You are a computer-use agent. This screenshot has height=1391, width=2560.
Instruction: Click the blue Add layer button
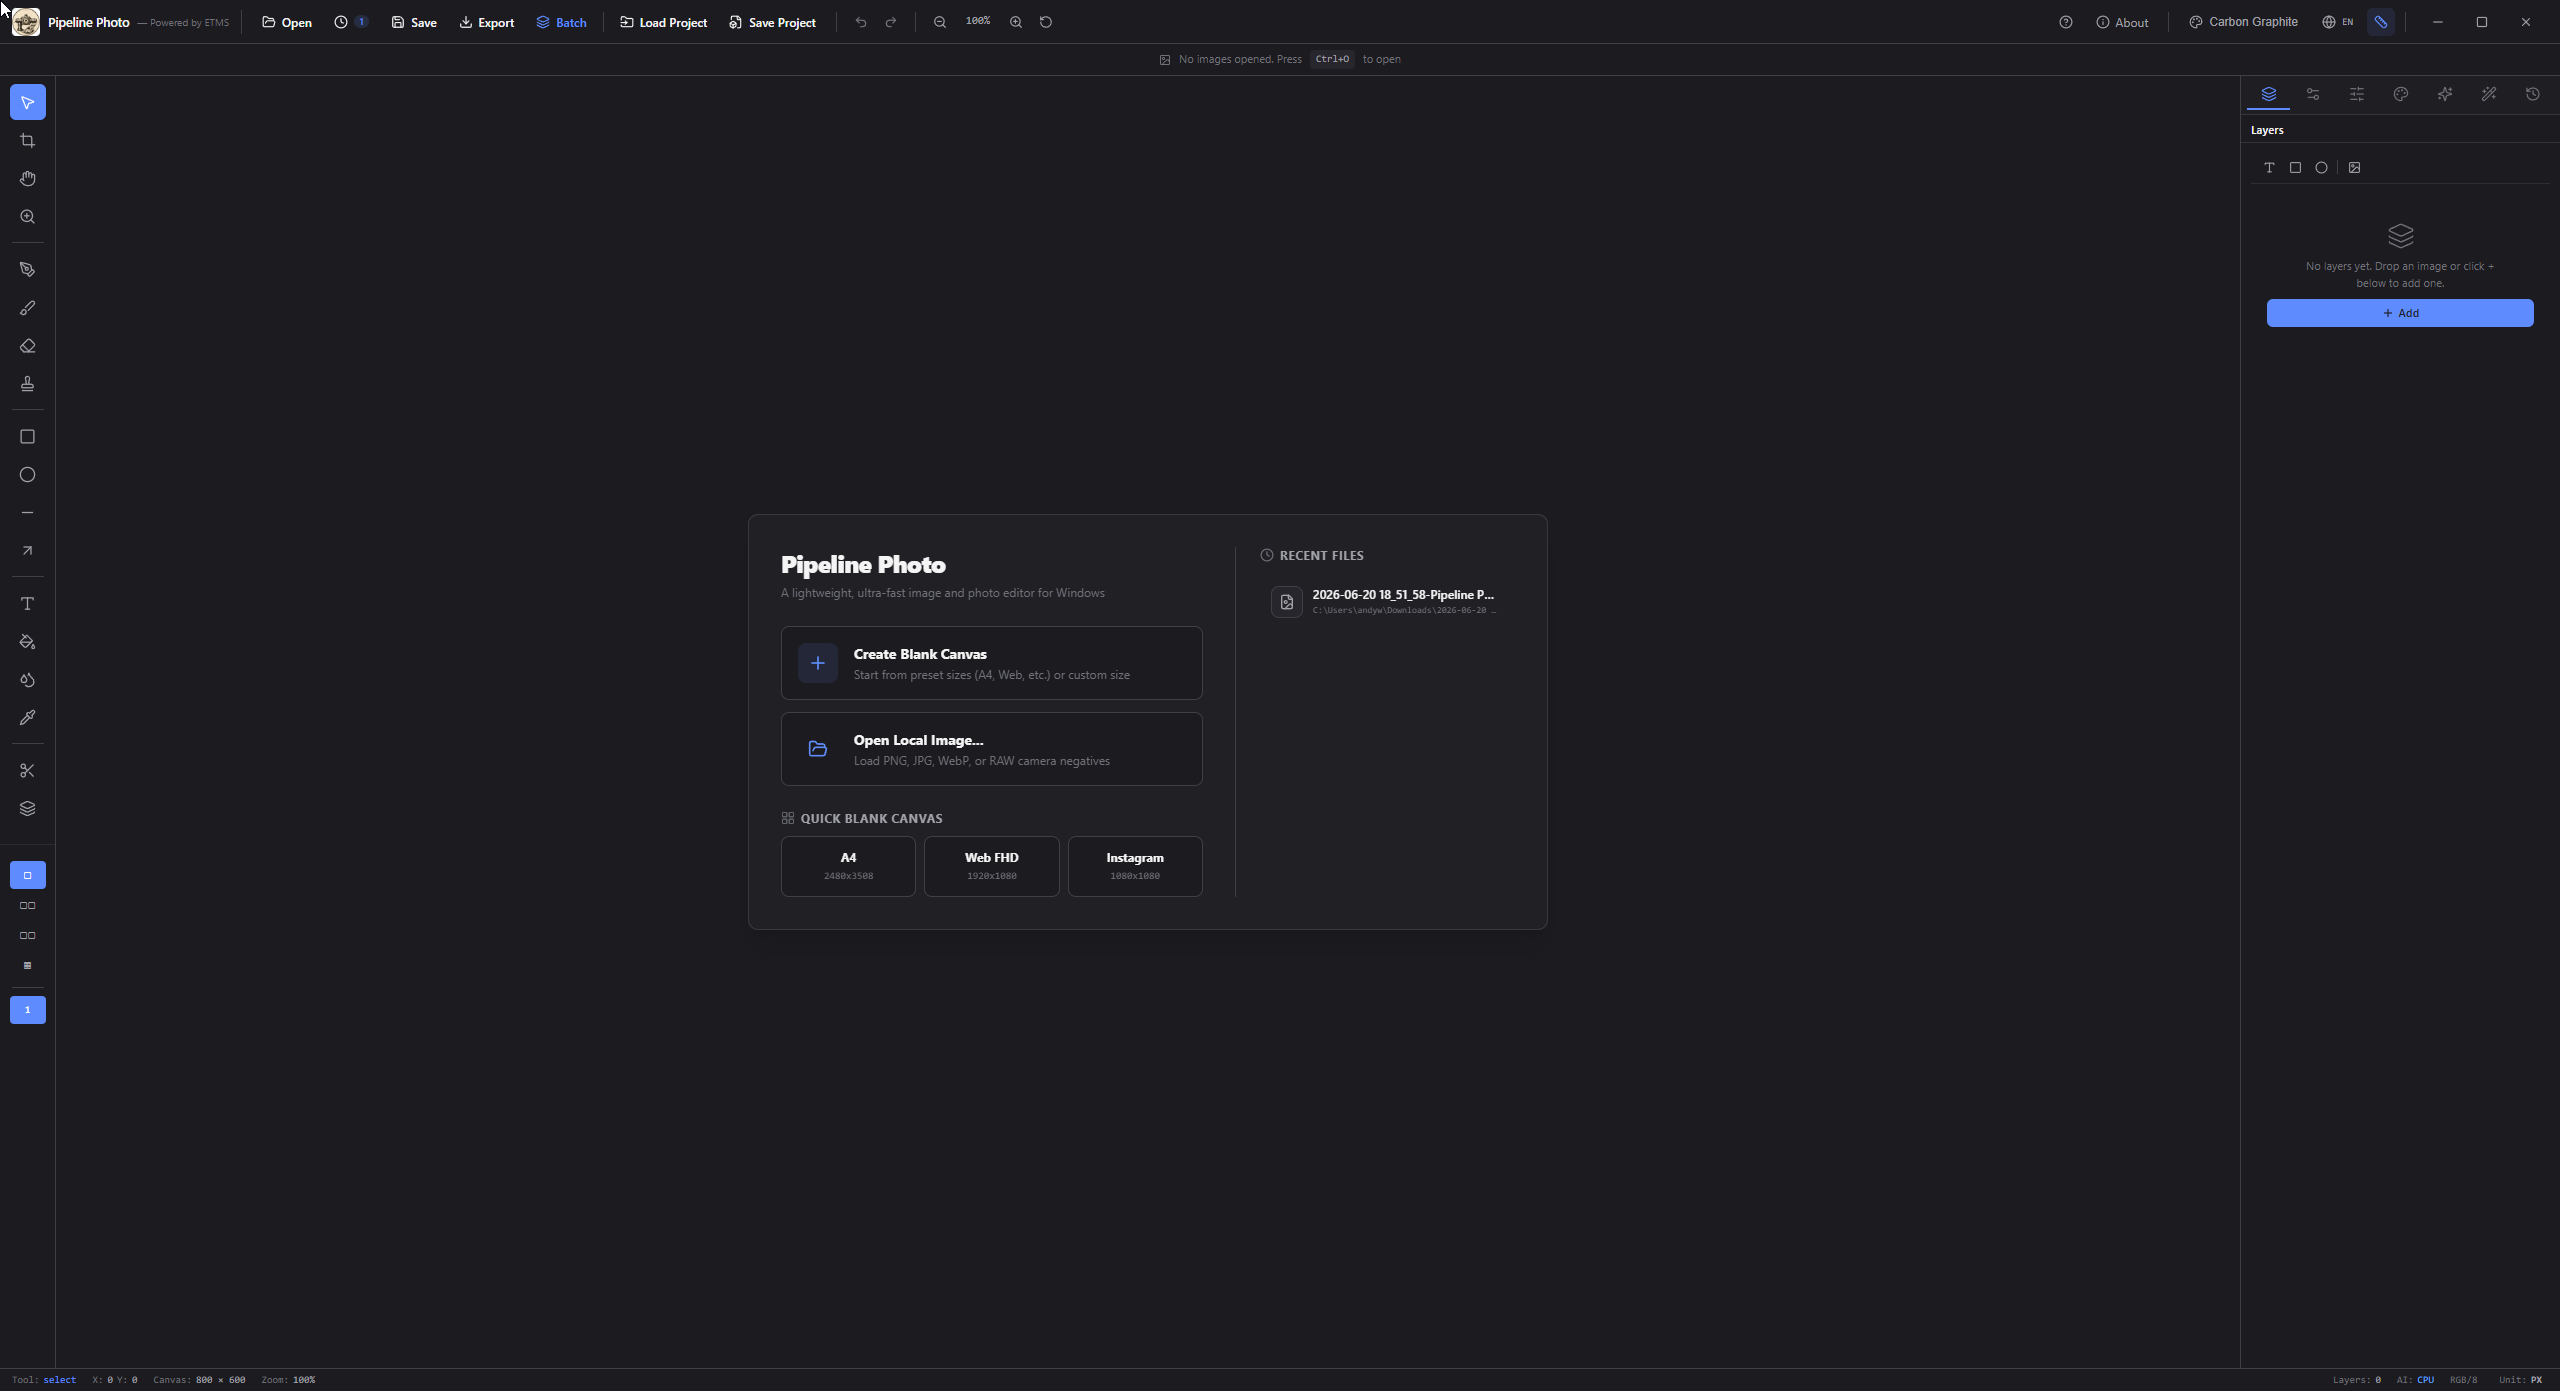tap(2400, 313)
